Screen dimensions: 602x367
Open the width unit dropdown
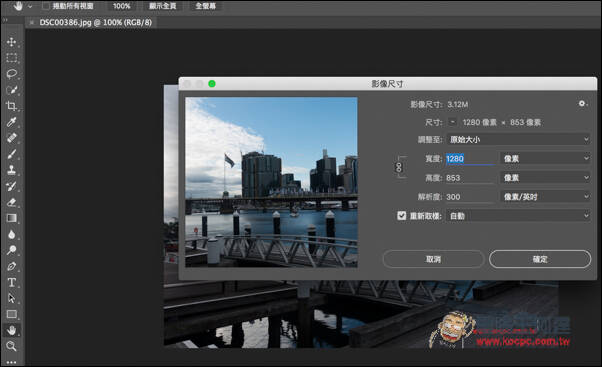pos(545,159)
